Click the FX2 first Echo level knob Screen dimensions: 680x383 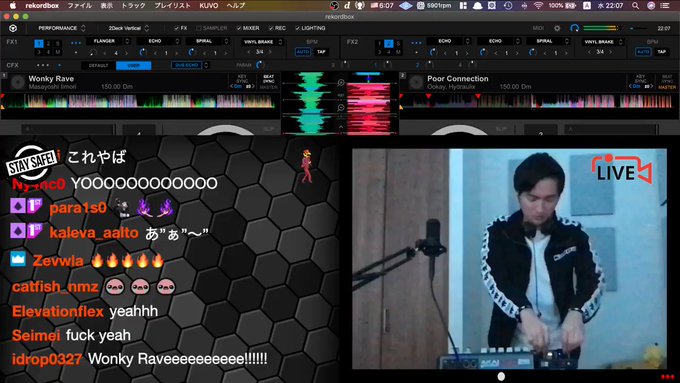433,52
